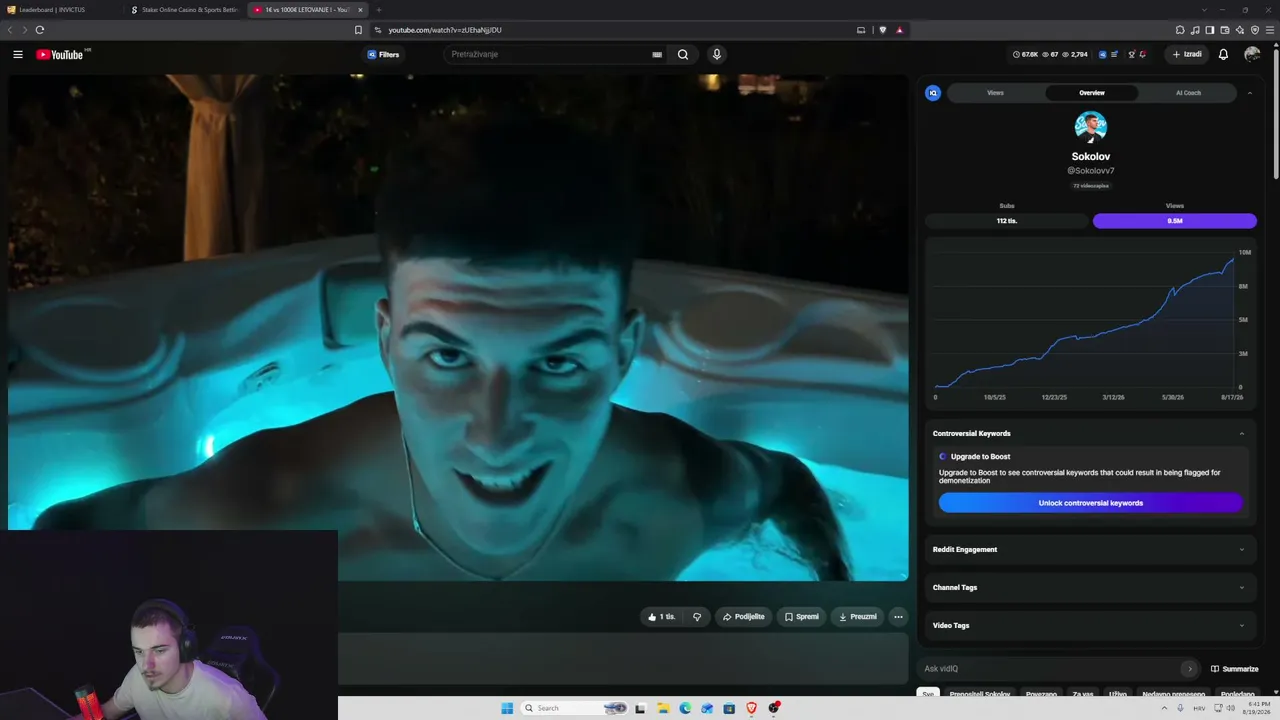Screen dimensions: 1280x720
Task: Go back in browser history
Action: point(10,30)
